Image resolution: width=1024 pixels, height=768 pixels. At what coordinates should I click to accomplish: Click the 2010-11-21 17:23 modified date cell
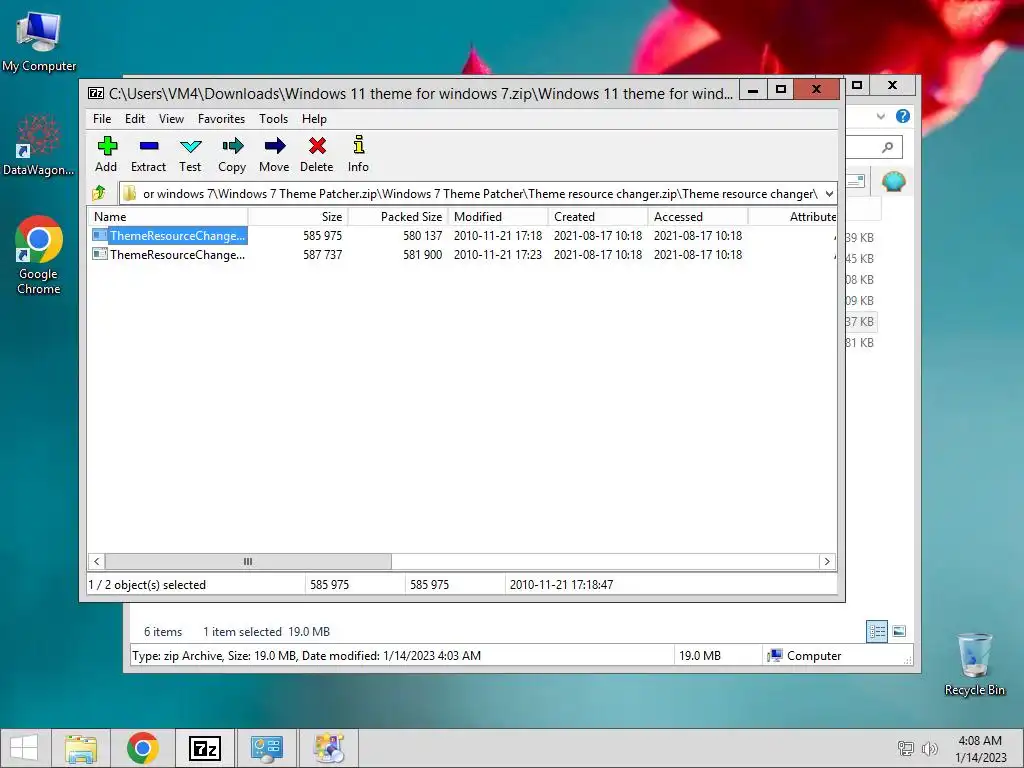click(498, 255)
